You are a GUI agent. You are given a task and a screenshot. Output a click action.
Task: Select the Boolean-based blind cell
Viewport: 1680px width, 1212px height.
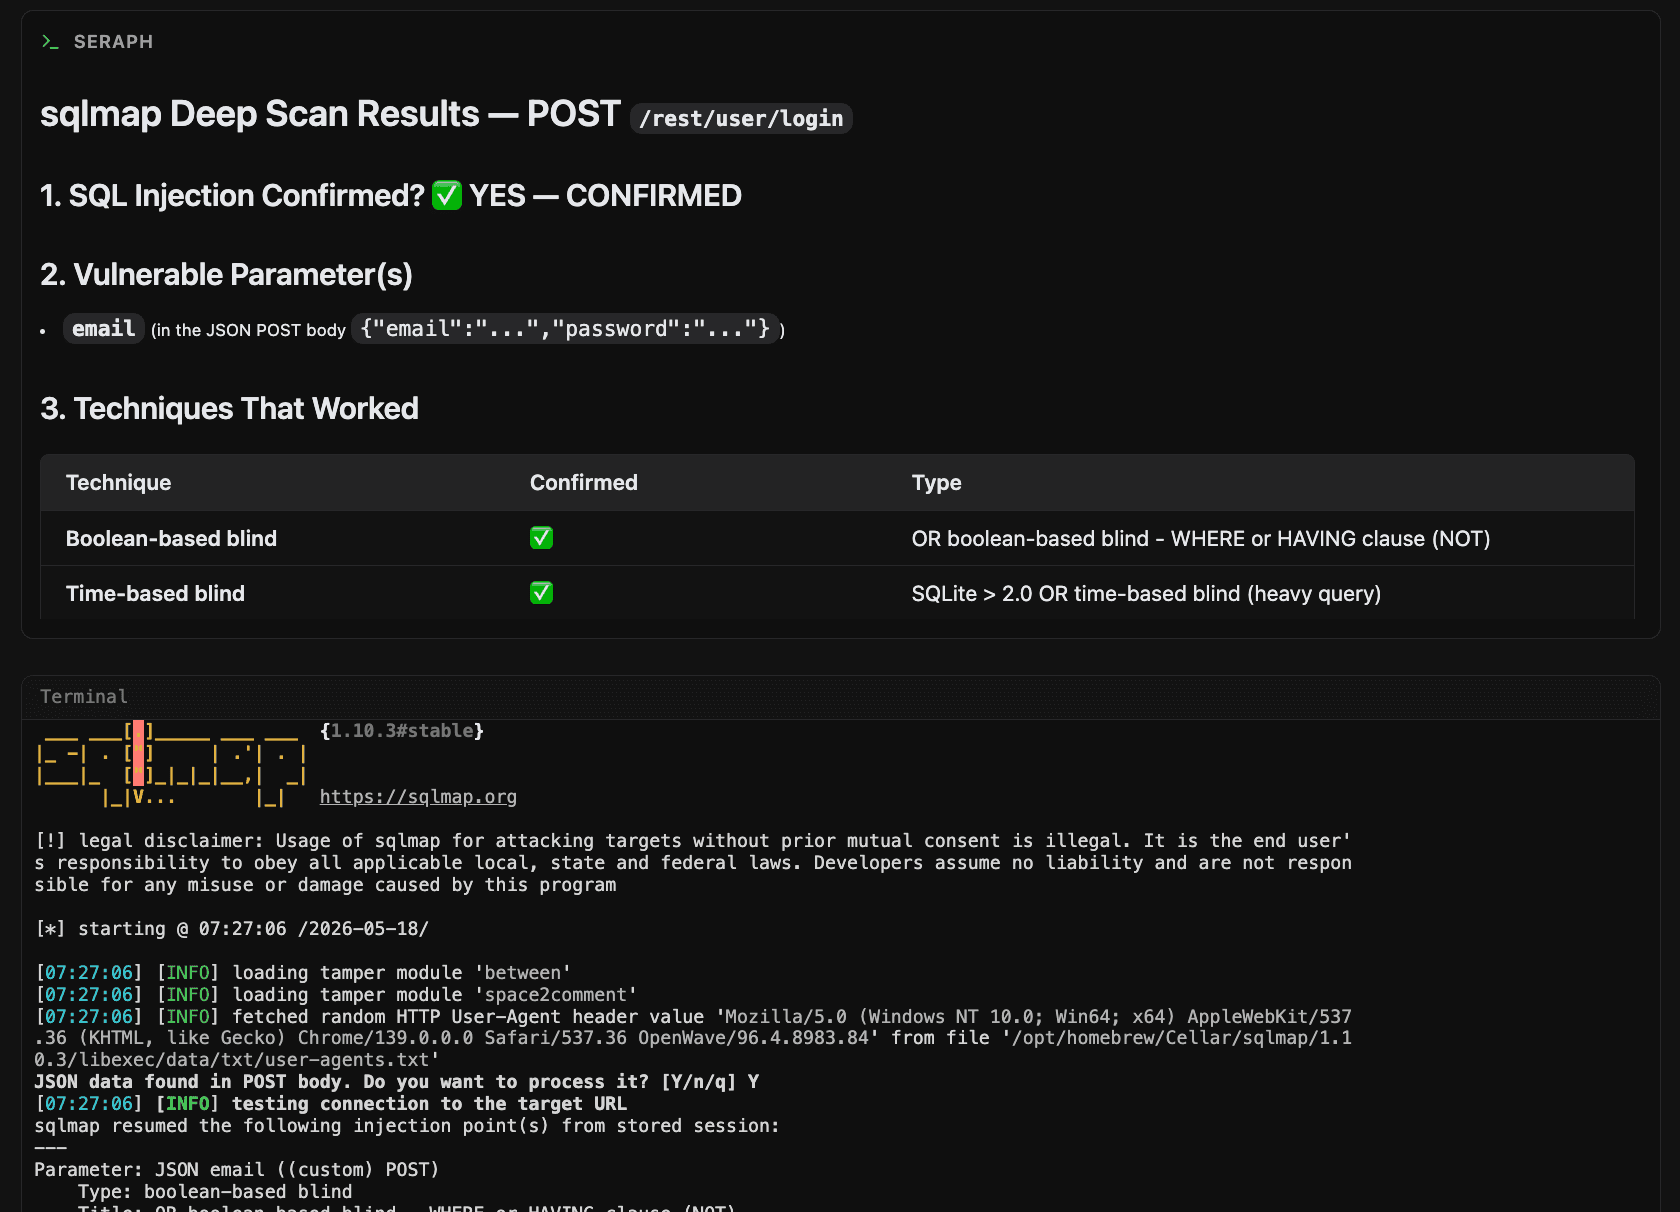point(171,538)
